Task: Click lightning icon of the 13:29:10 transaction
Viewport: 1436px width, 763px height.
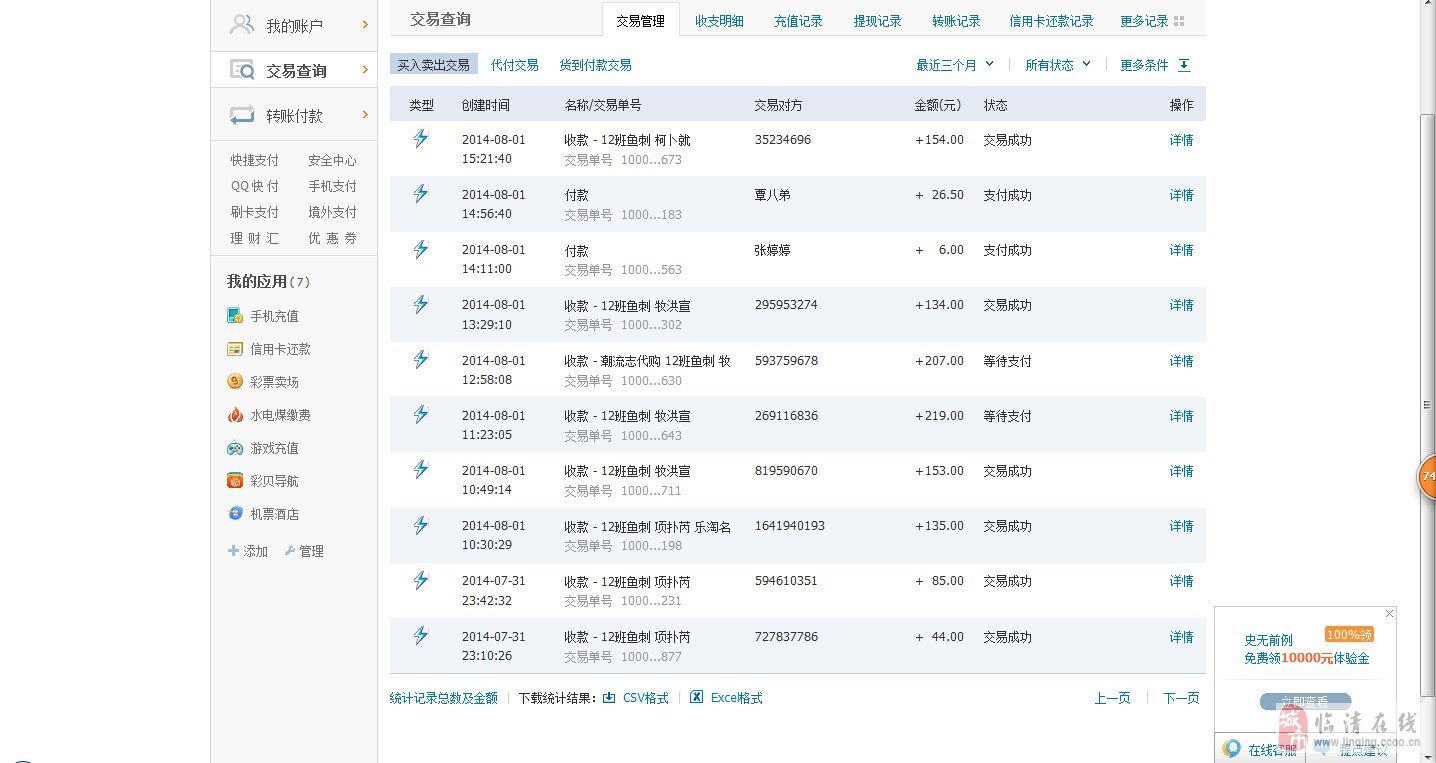Action: 421,304
